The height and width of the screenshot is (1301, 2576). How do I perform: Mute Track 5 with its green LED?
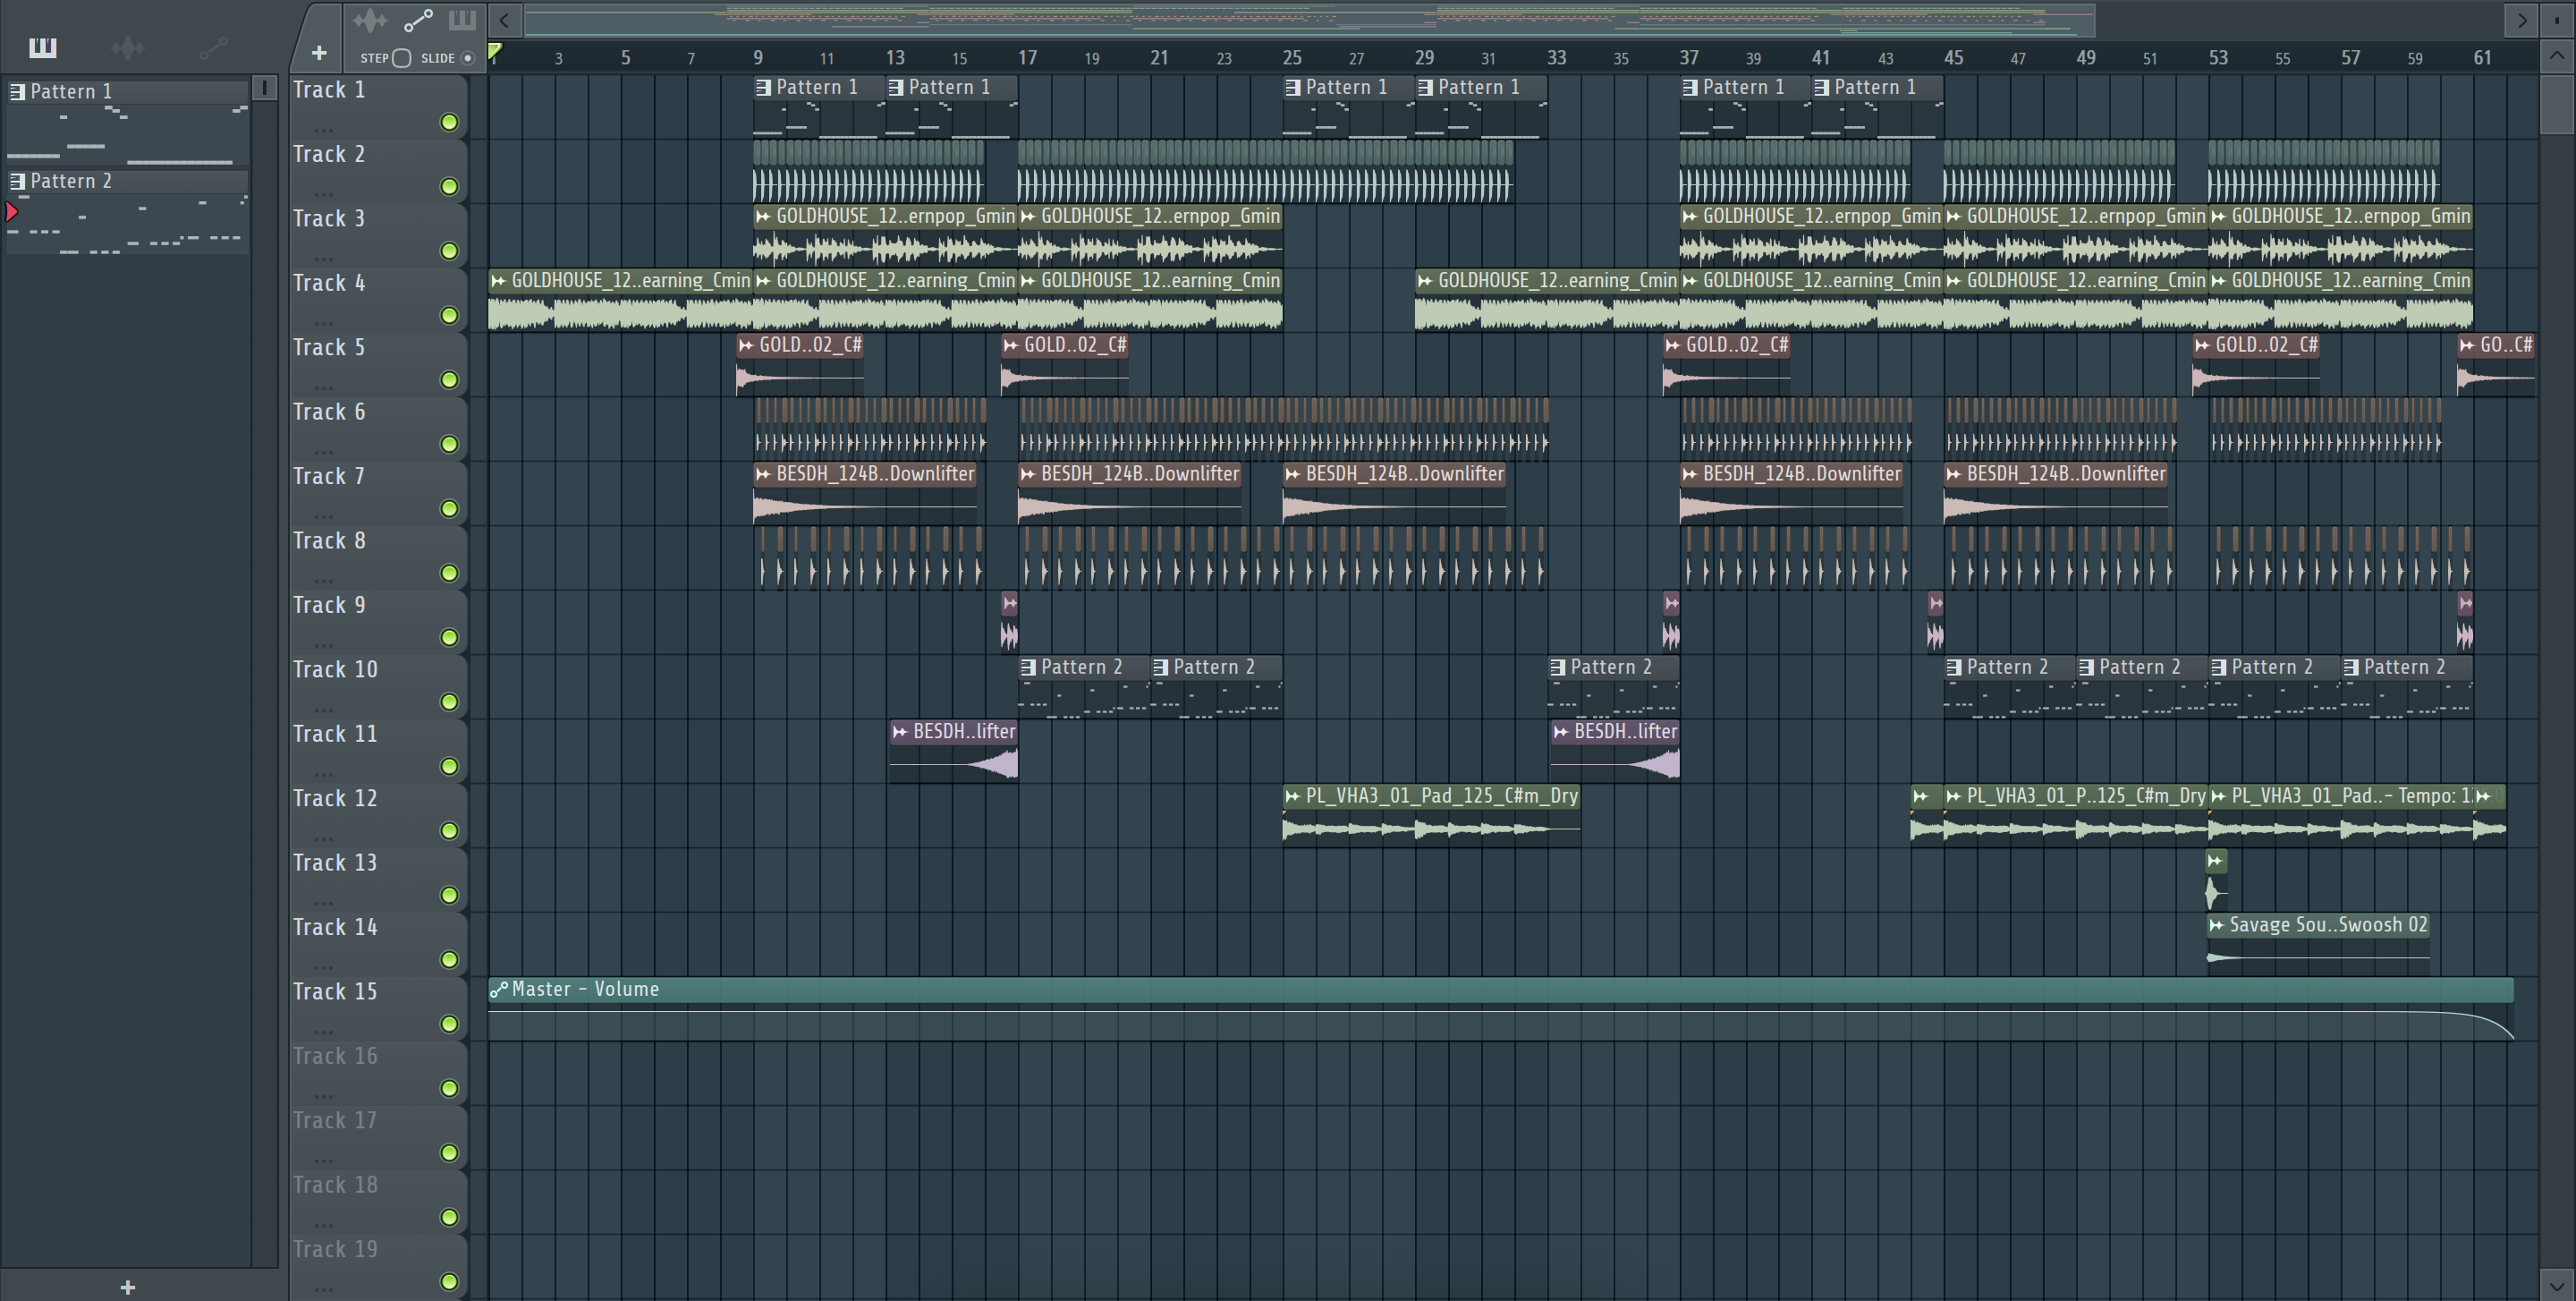[x=450, y=380]
